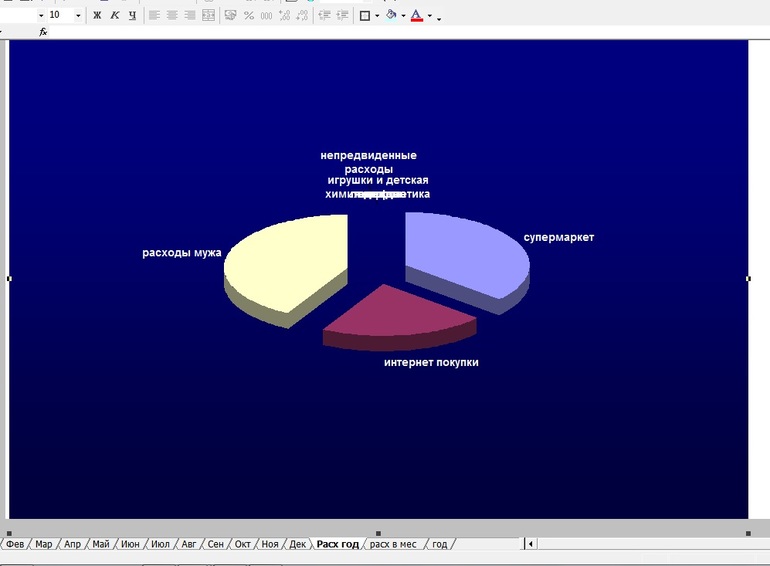This screenshot has height=566, width=770.
Task: Click the insert function fx button
Action: pos(43,32)
